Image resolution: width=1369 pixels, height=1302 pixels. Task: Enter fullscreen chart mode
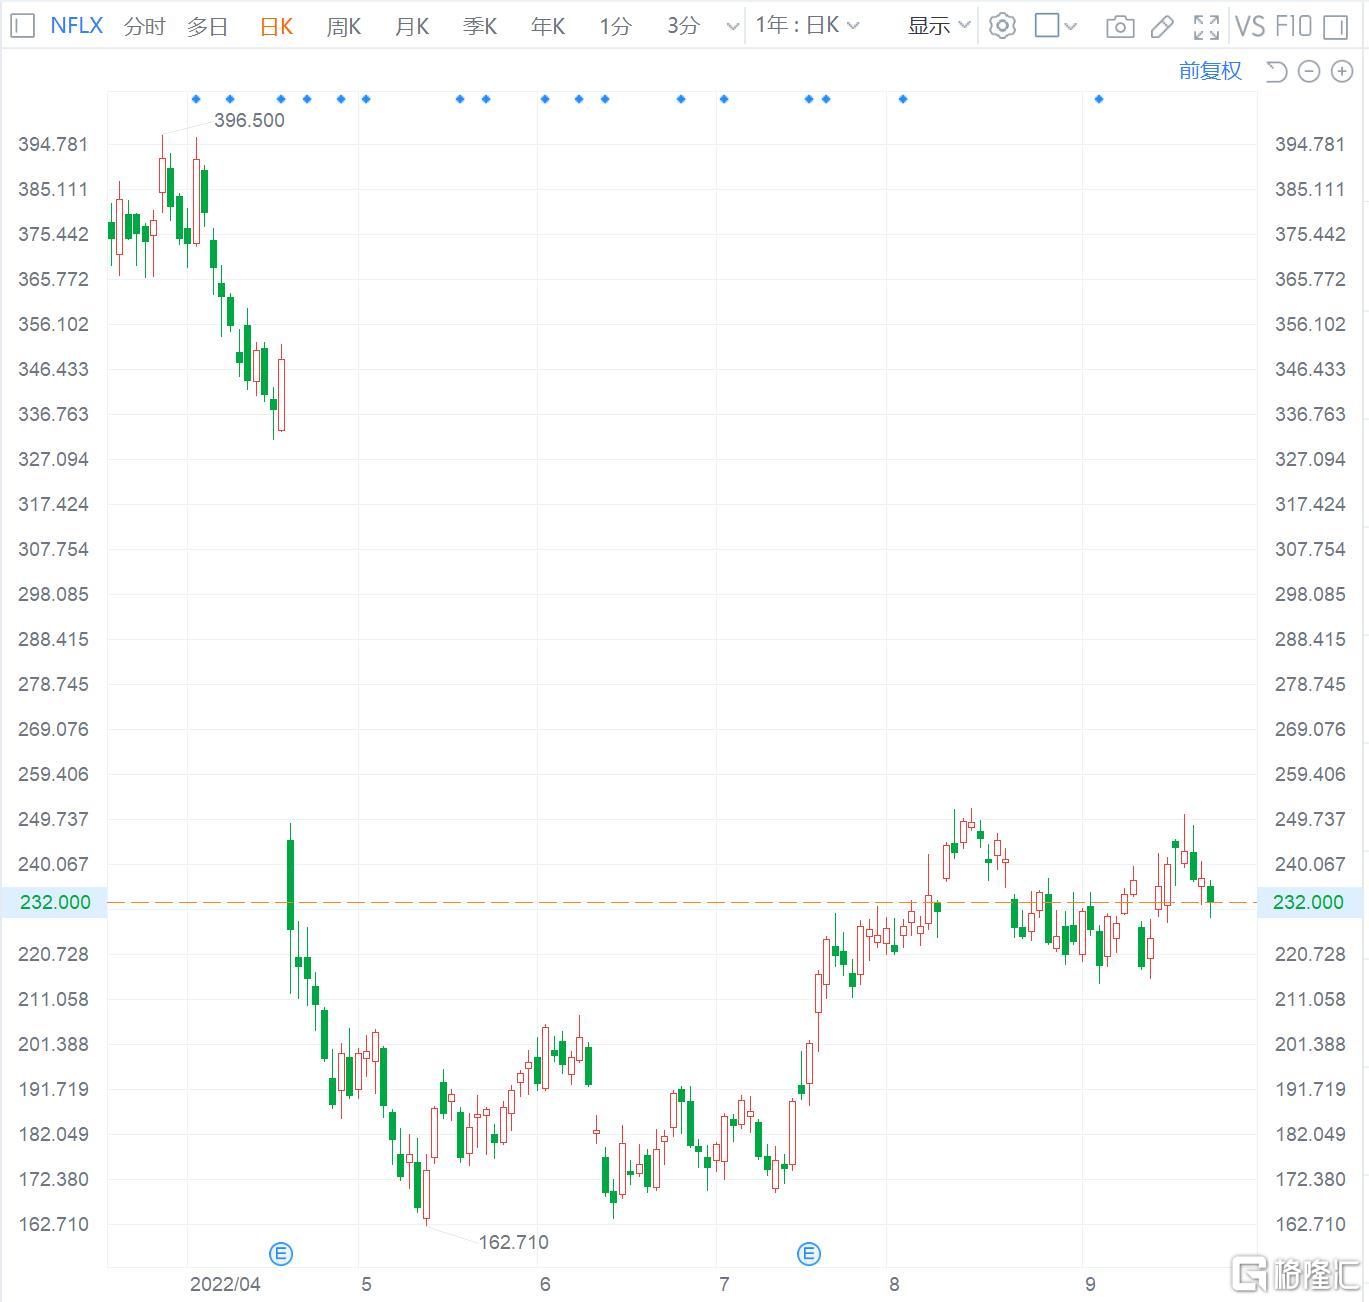tap(1206, 27)
